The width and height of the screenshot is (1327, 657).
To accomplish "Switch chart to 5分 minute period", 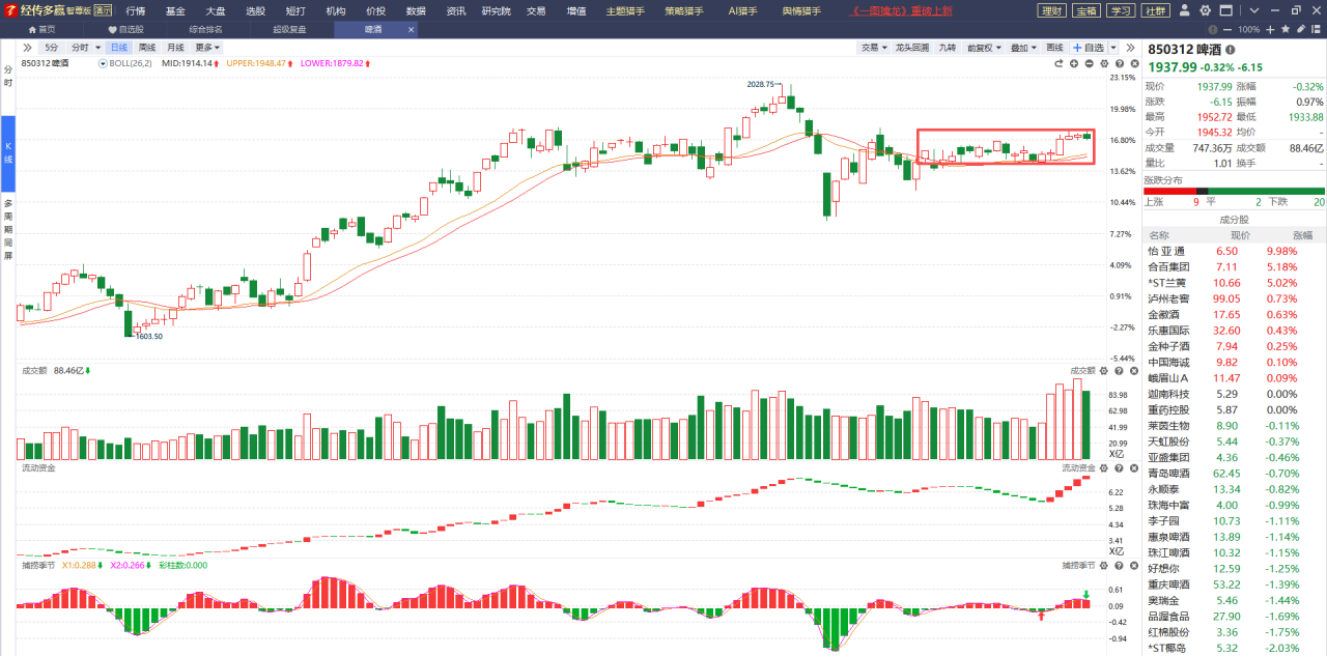I will pos(51,47).
